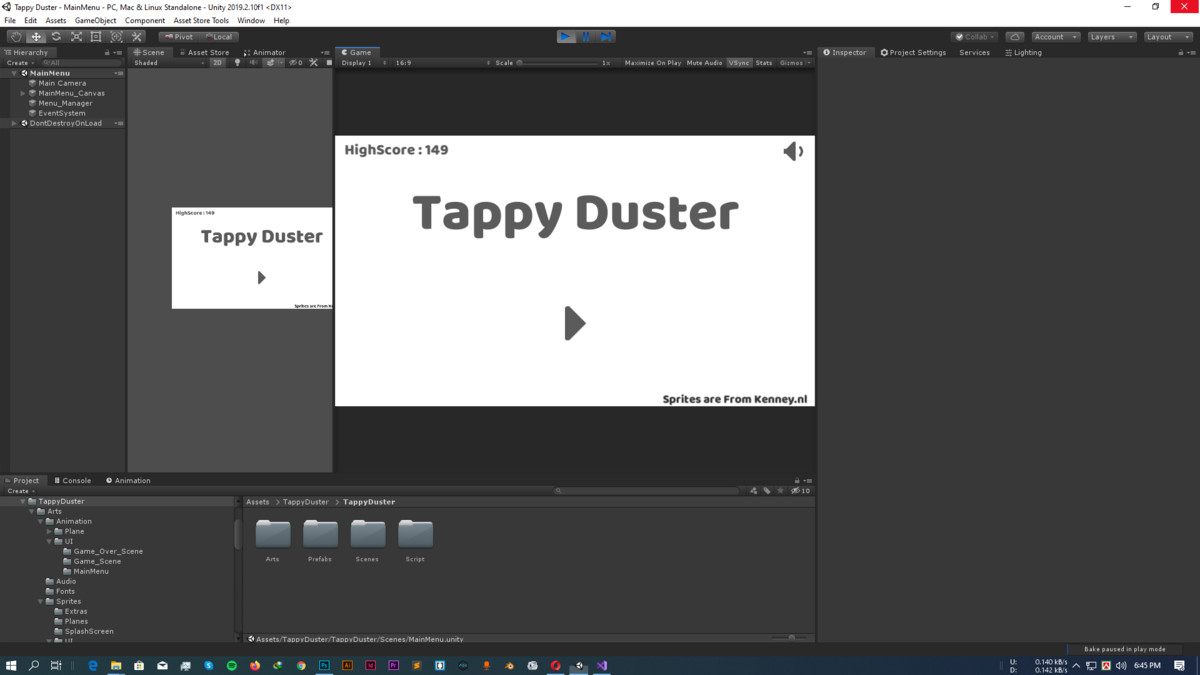The width and height of the screenshot is (1200, 675).
Task: Open the GameObject menu
Action: 95,19
